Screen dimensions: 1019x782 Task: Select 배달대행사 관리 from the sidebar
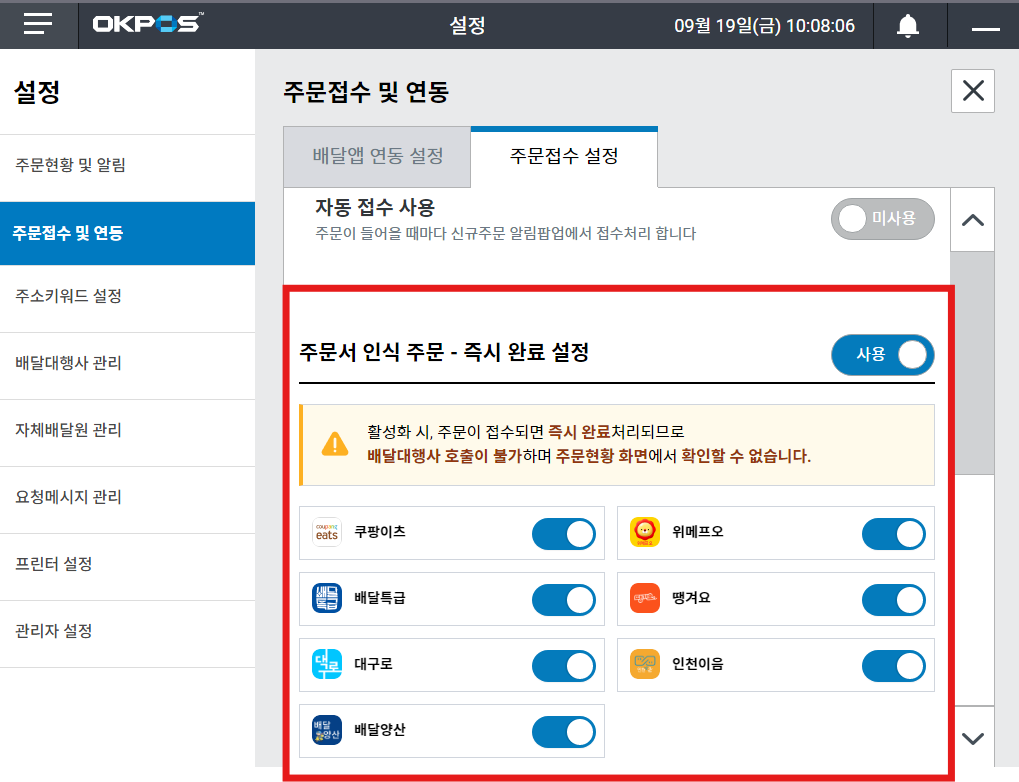point(68,363)
